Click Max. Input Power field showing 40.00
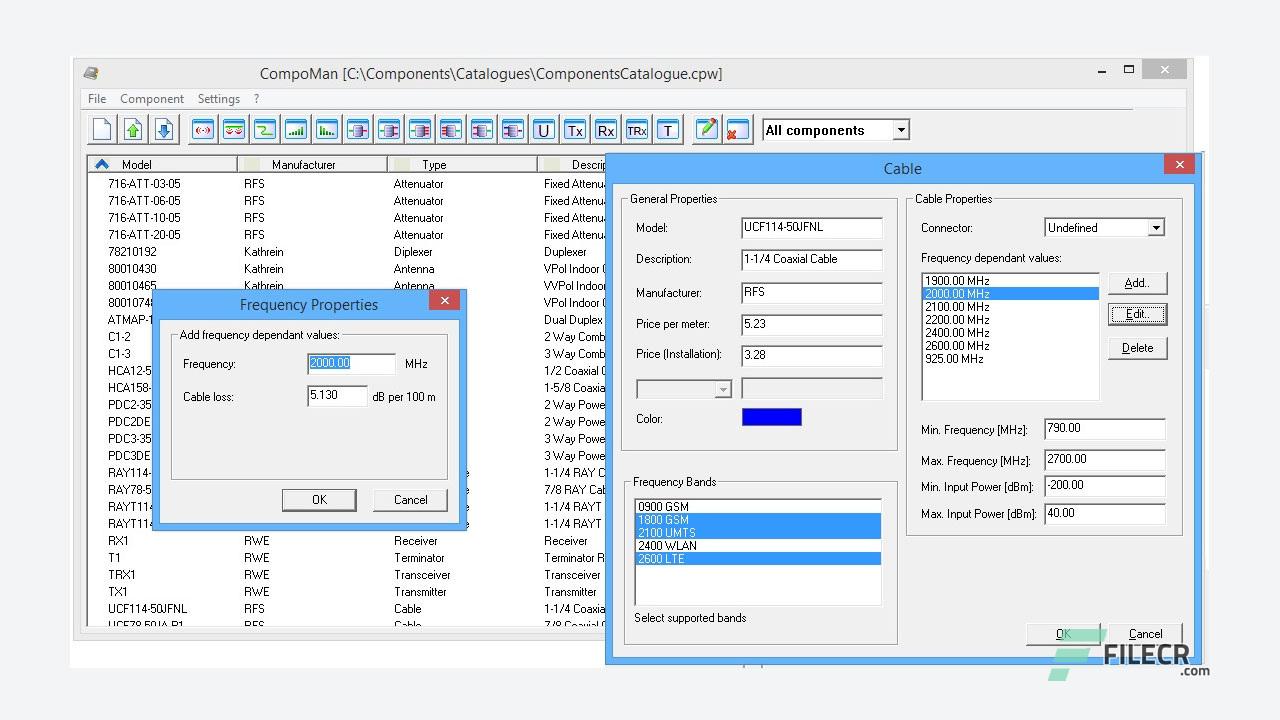 click(1105, 514)
